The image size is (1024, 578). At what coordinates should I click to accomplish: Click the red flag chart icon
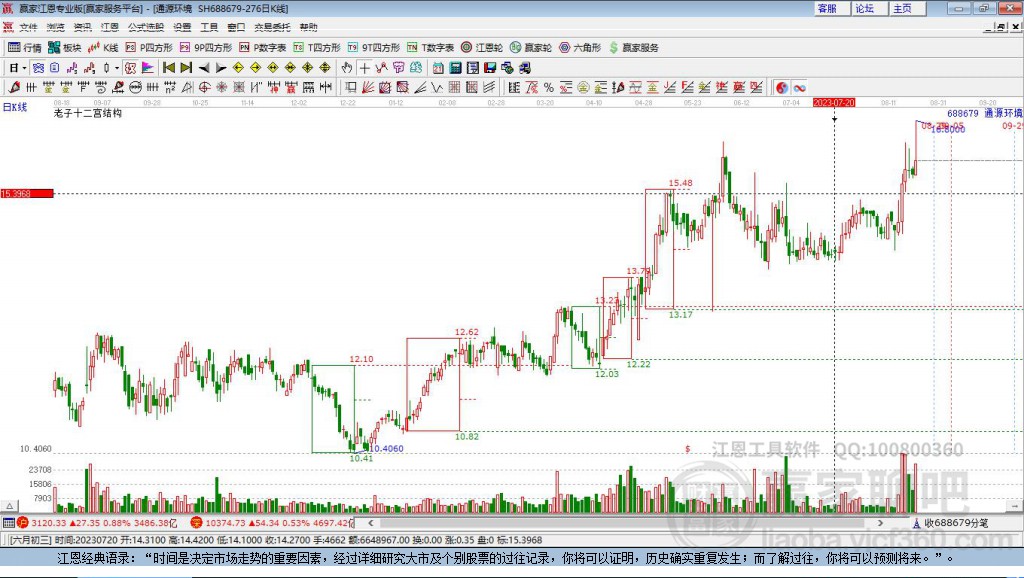tap(148, 68)
